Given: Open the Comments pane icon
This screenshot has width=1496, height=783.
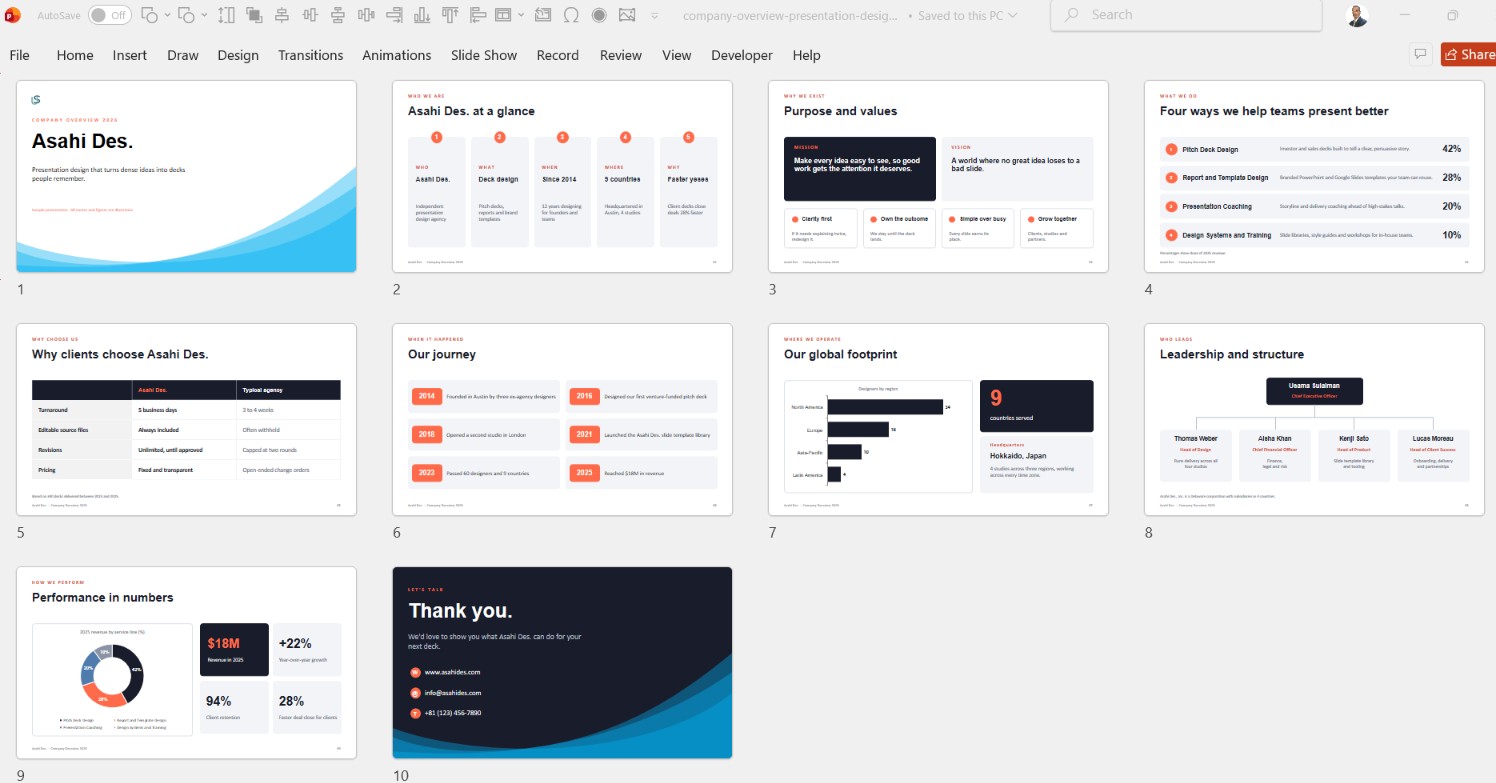Looking at the screenshot, I should click(x=1419, y=54).
